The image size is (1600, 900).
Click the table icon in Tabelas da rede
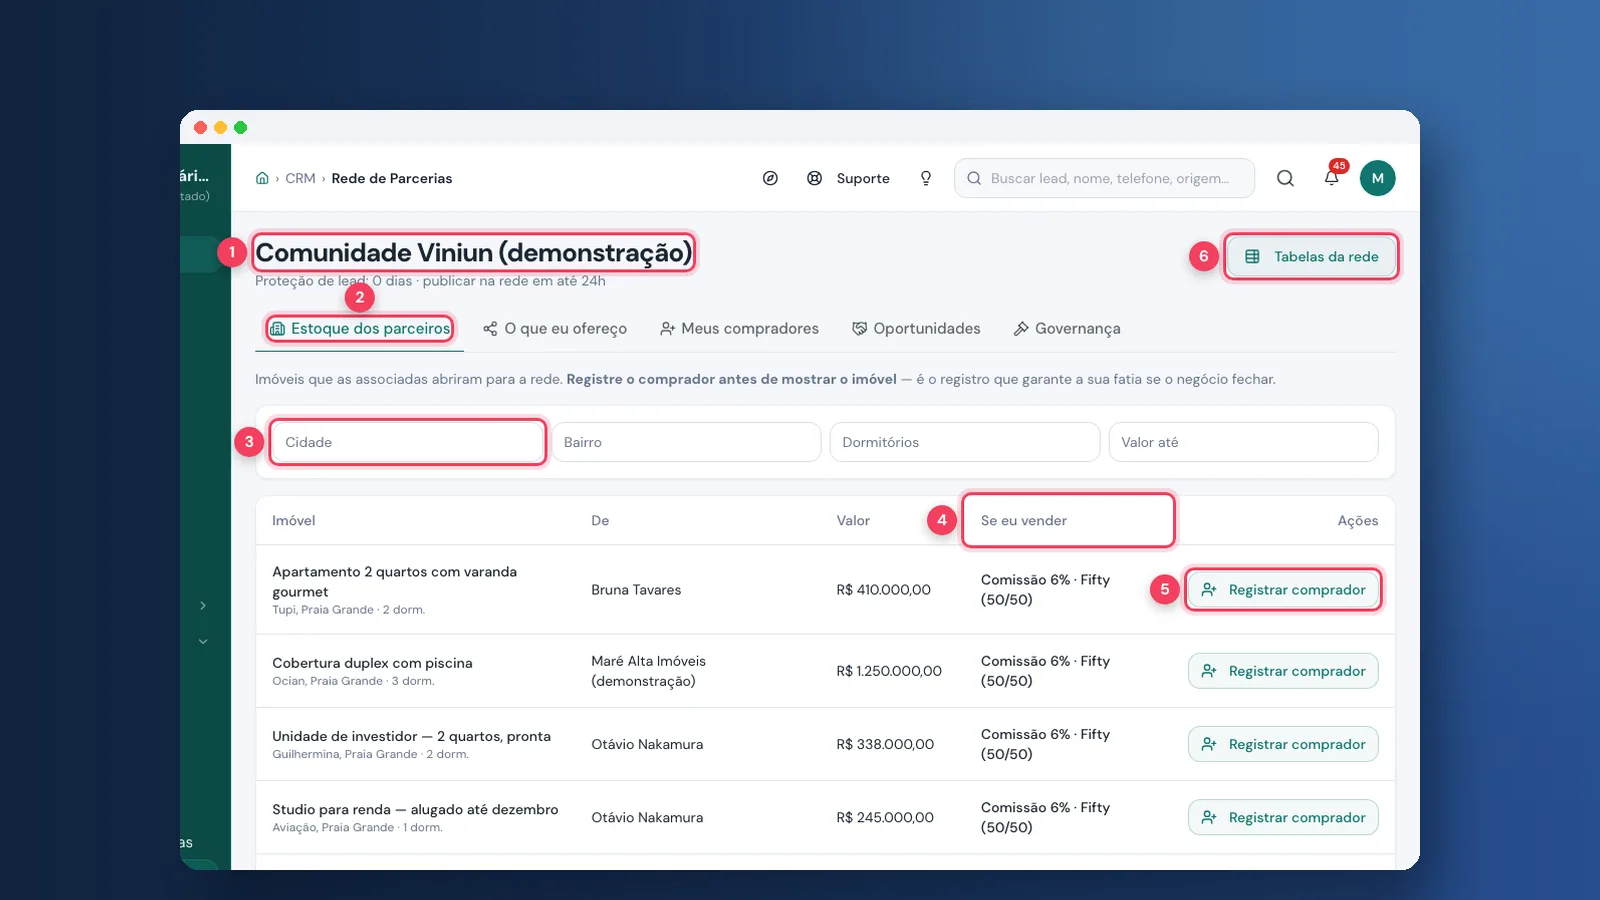click(x=1252, y=257)
